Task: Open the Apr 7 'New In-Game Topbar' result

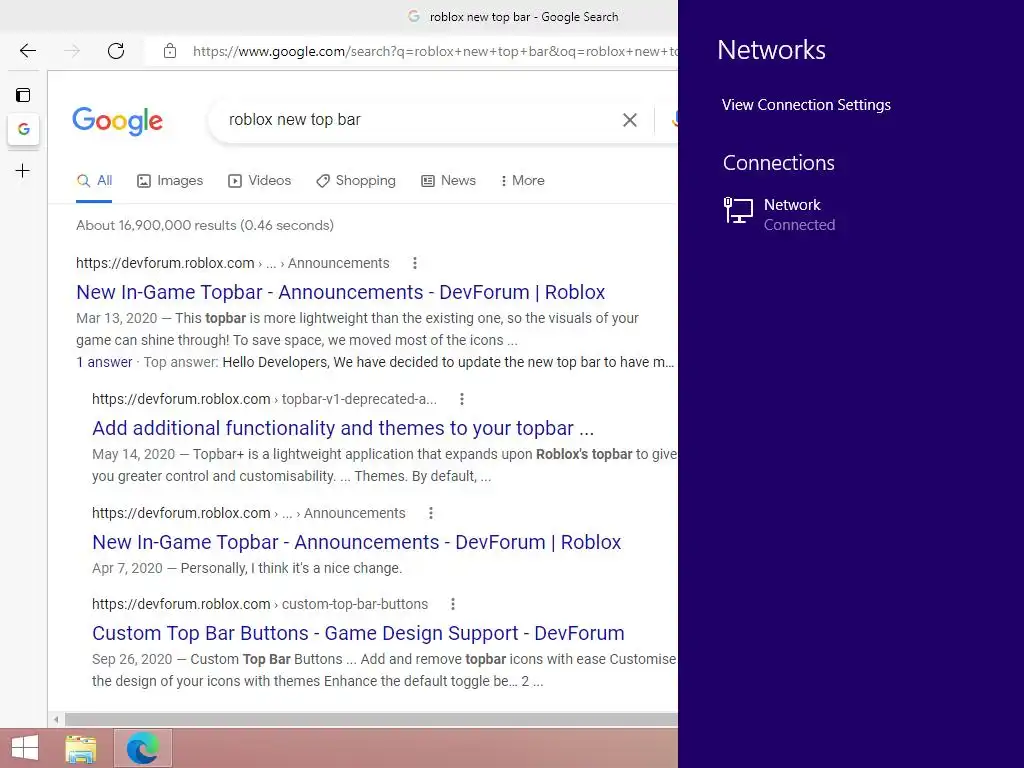Action: pos(357,542)
